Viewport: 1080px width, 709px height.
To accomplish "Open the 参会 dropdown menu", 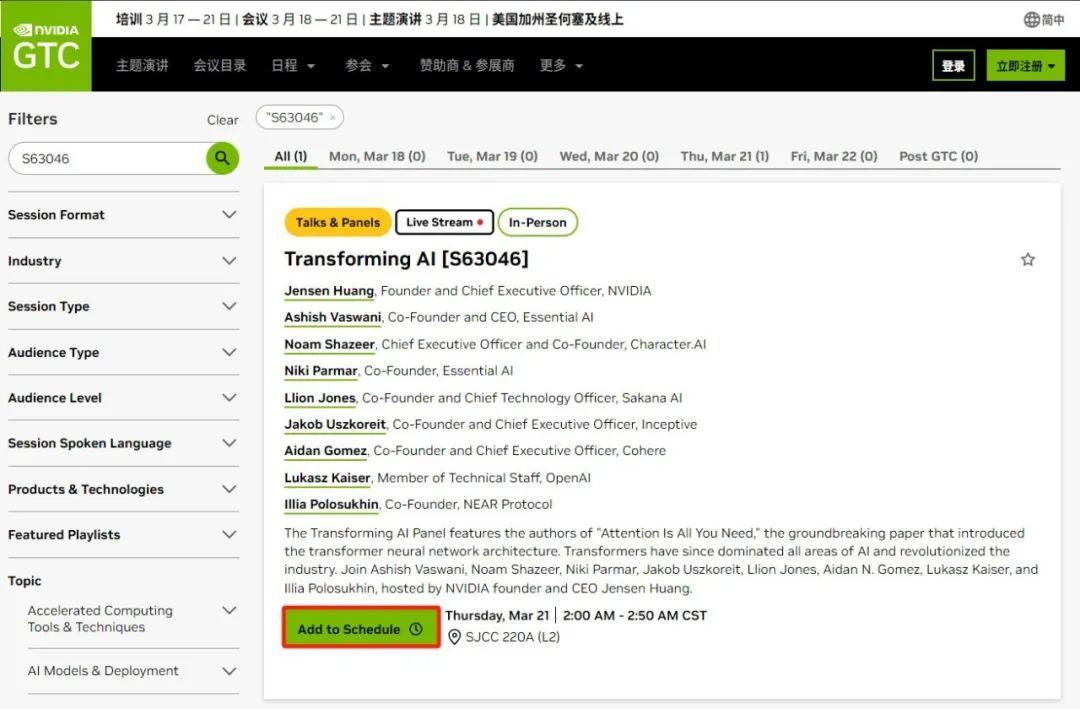I will point(367,65).
